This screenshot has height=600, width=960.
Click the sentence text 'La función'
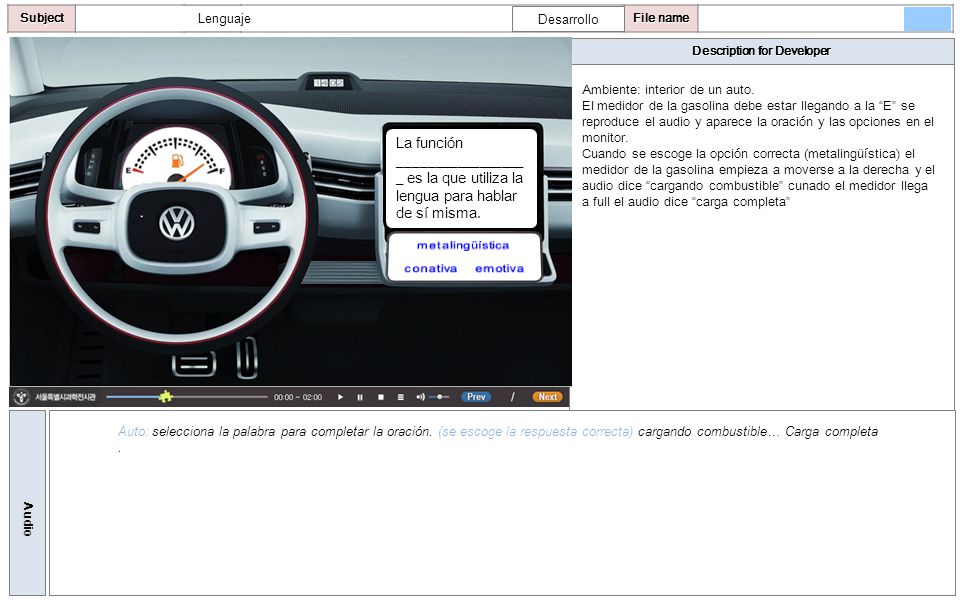tap(429, 143)
